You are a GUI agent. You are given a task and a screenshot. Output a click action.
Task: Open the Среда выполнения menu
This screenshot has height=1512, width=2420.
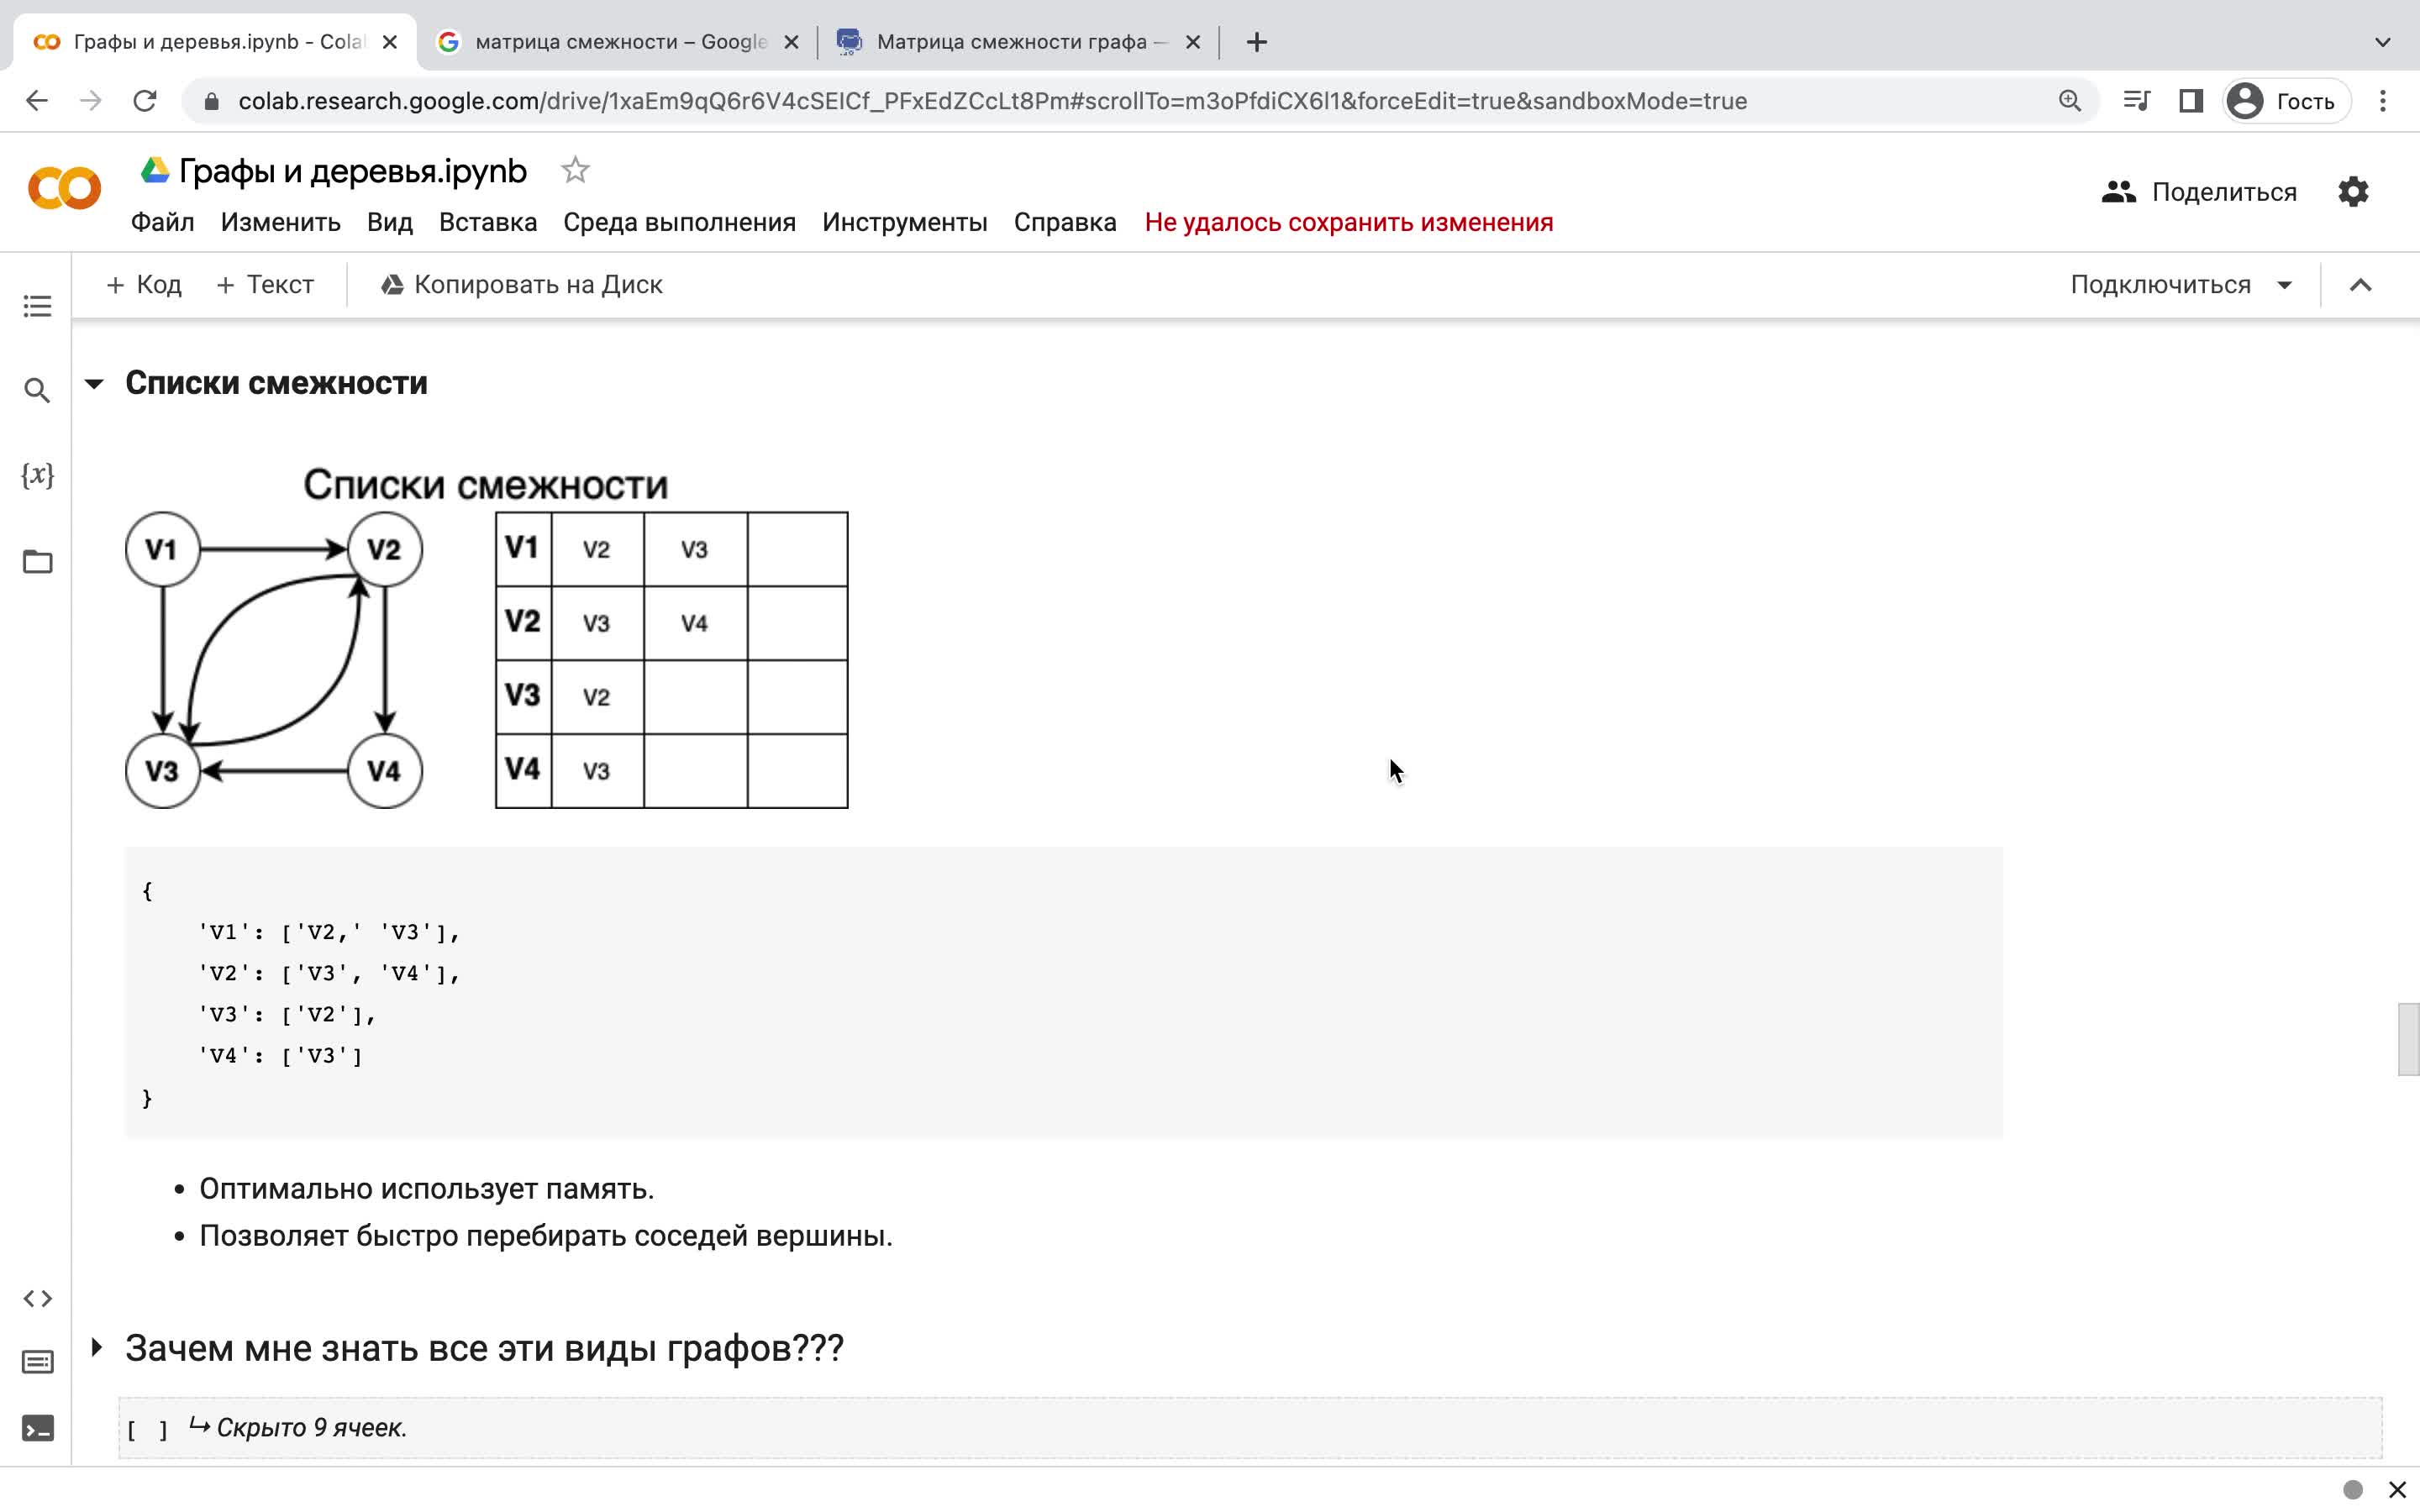(679, 222)
